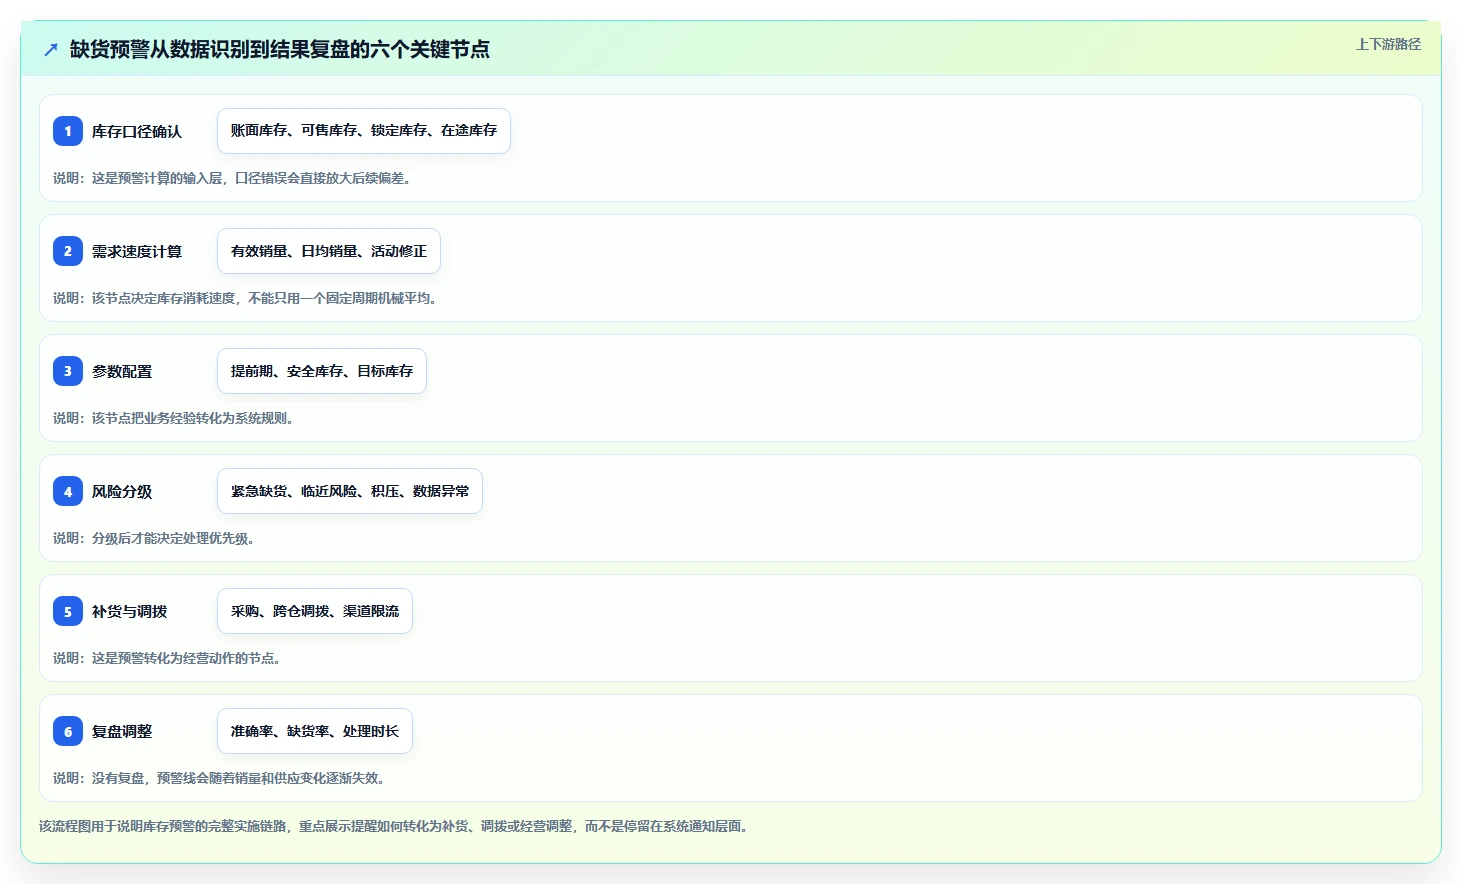This screenshot has height=884, width=1462.
Task: Click the 复盘调整 step title
Action: (x=122, y=731)
